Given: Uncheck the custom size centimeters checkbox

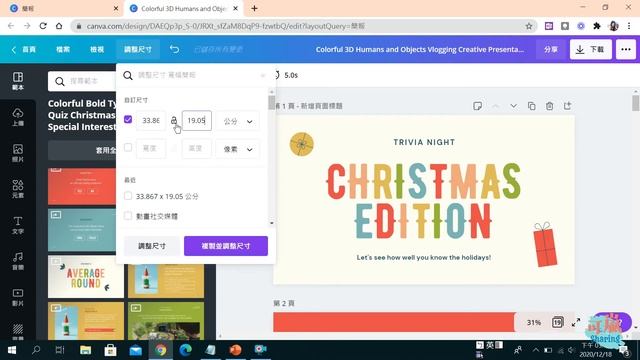Looking at the screenshot, I should (128, 120).
